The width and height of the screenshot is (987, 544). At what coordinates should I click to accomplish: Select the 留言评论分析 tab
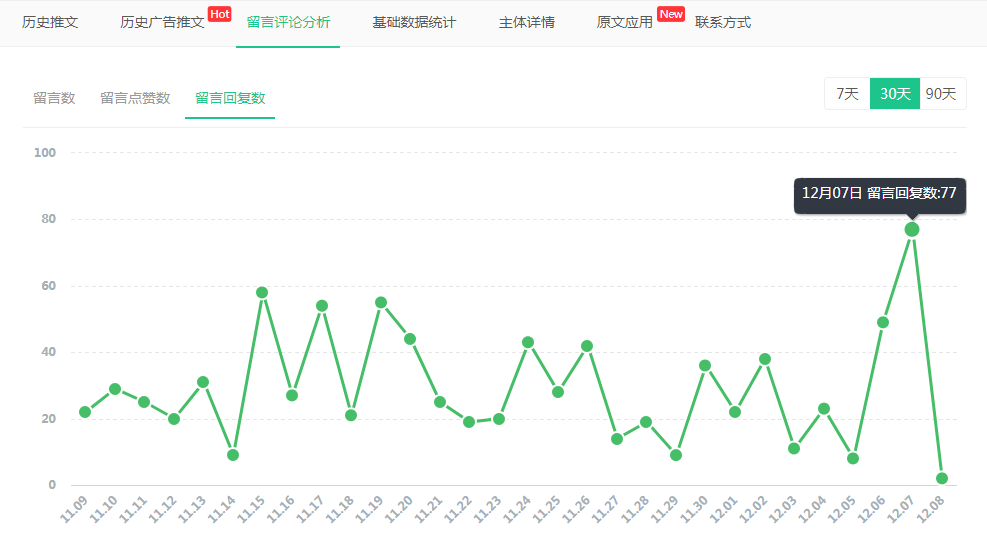pos(288,23)
